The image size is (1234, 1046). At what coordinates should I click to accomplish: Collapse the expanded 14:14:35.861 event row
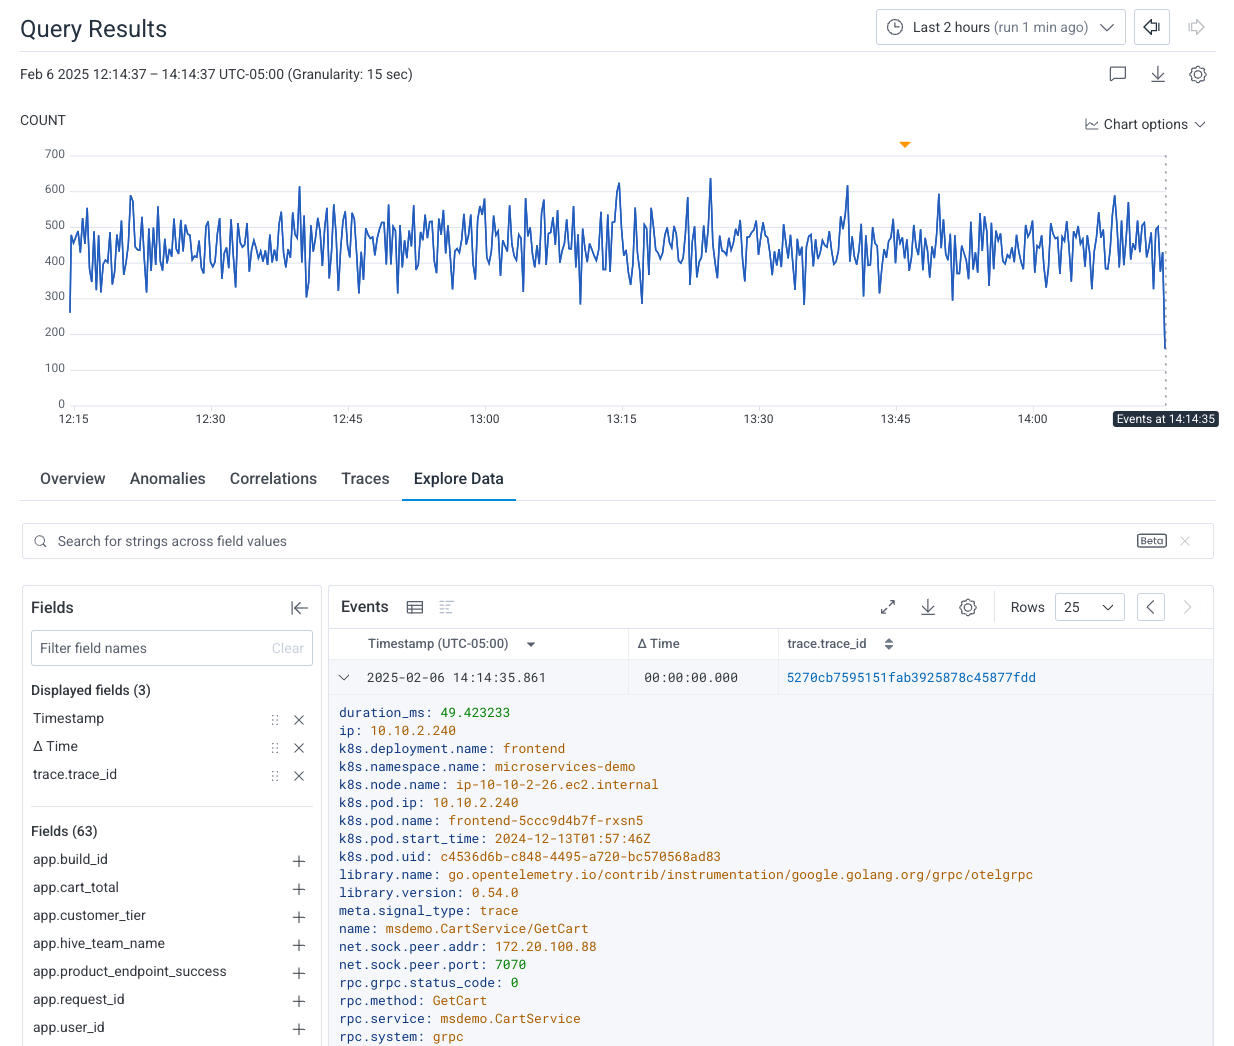point(343,677)
